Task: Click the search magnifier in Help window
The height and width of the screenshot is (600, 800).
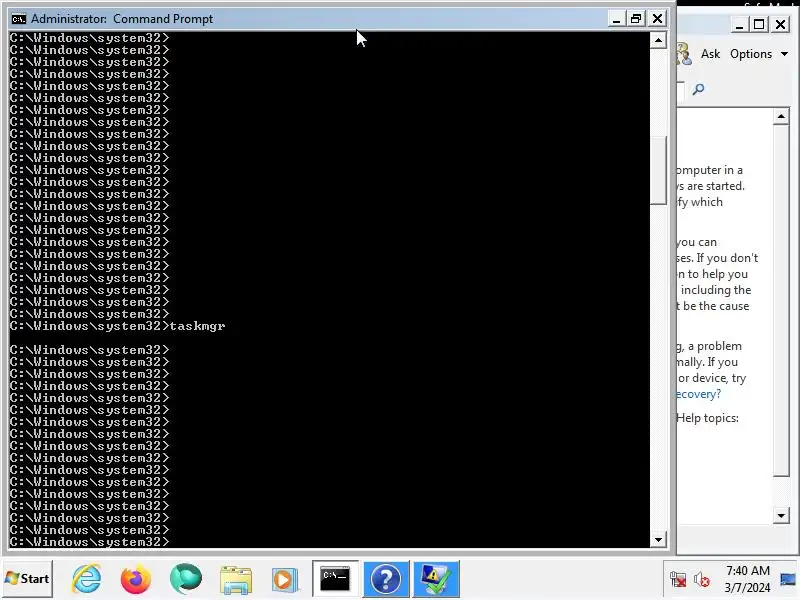Action: click(698, 90)
